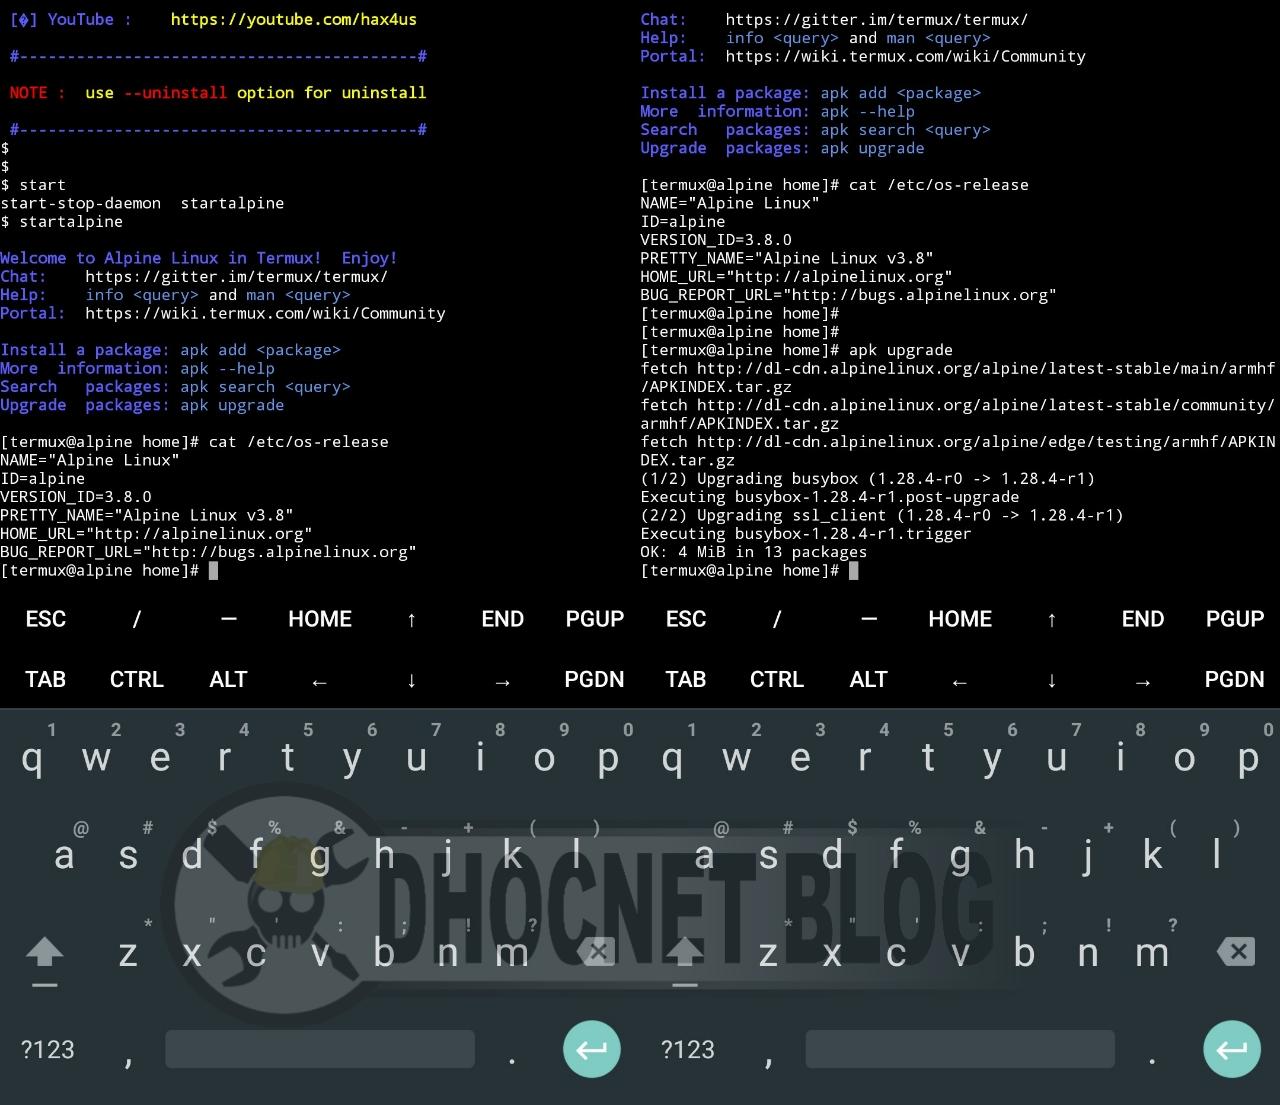The image size is (1280, 1105).
Task: Tap the right arrow key in right Termux screen
Action: point(1143,681)
